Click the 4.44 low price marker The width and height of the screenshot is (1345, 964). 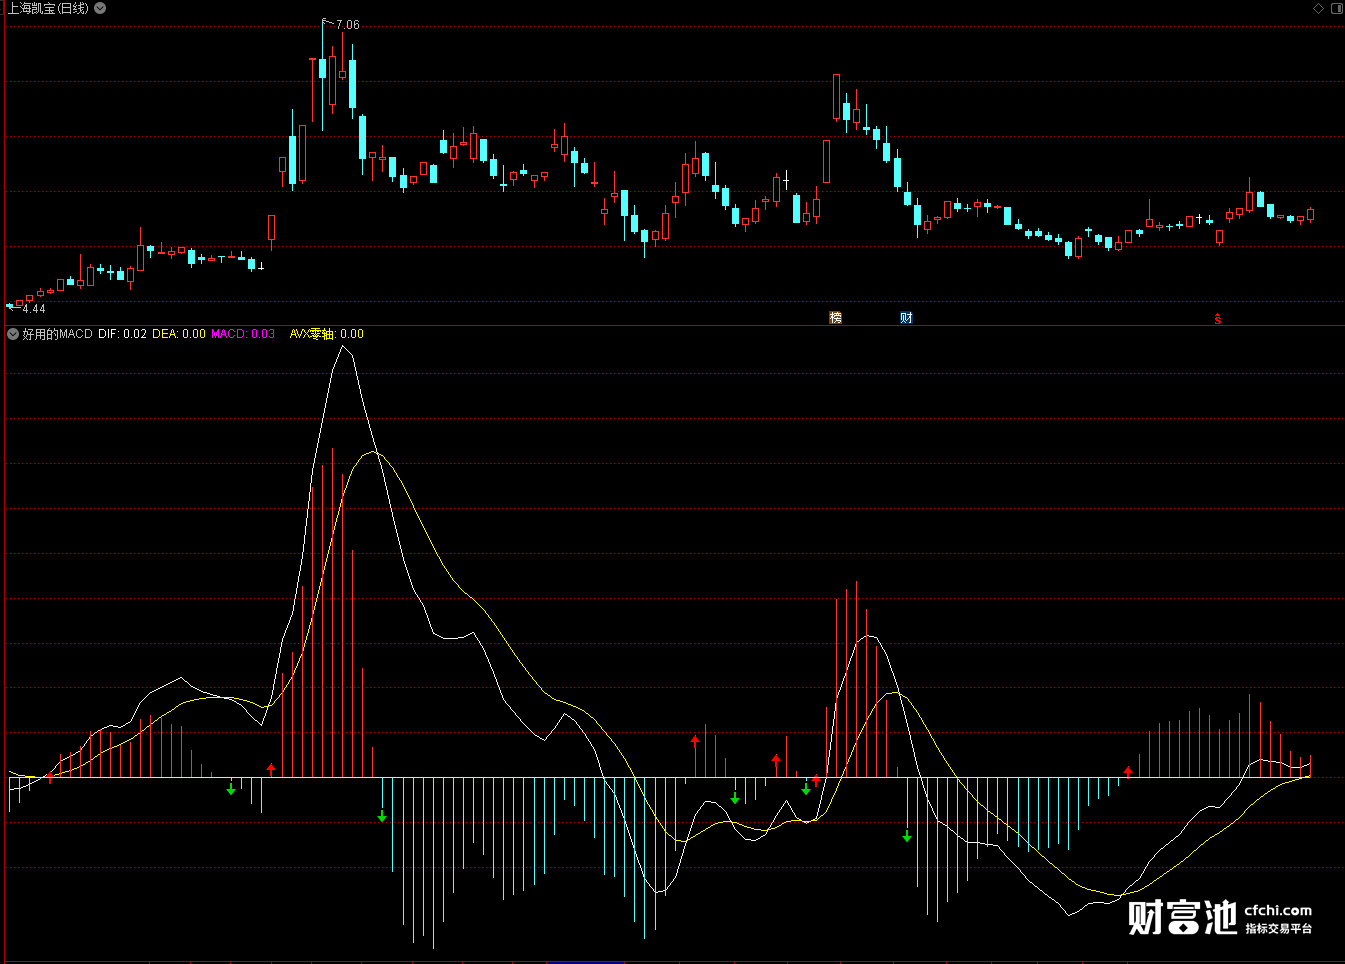(33, 309)
